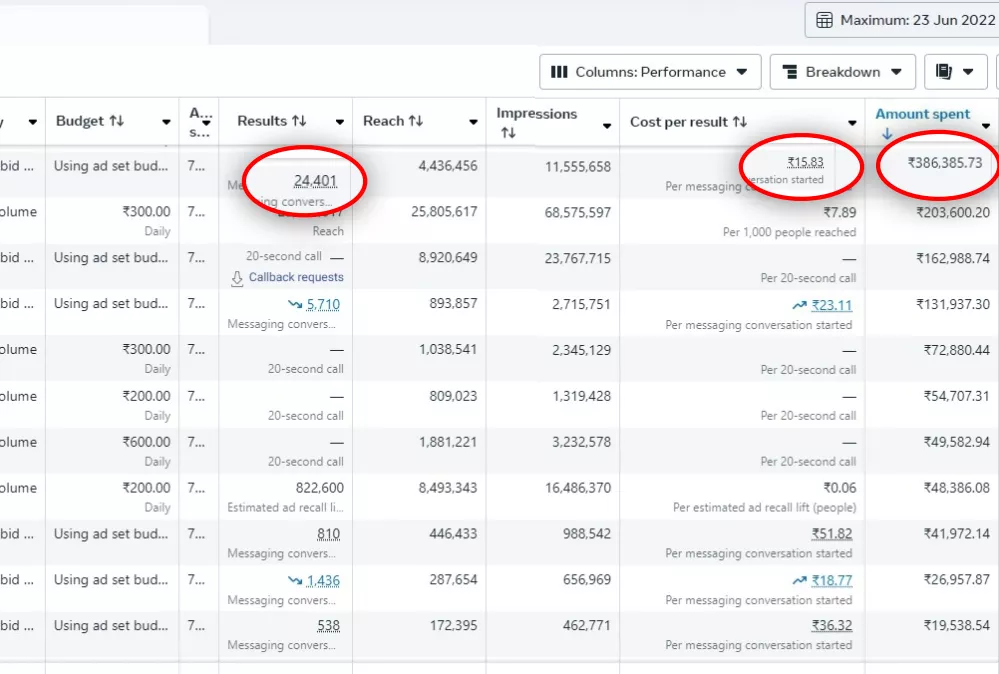The width and height of the screenshot is (999, 674).
Task: Click the Callback requests download icon
Action: click(x=237, y=278)
